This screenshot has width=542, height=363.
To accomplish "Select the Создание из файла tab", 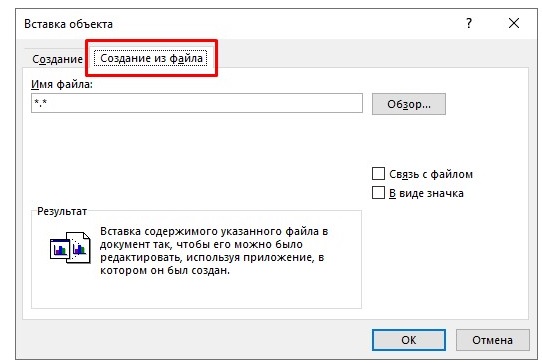I will 151,58.
